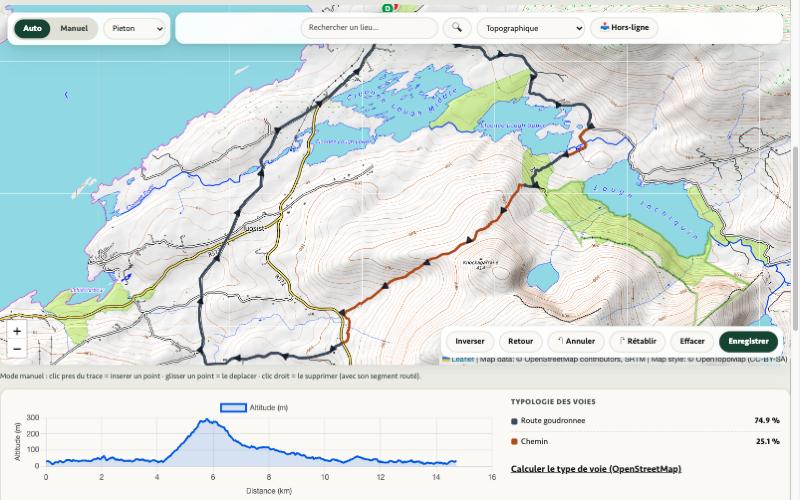Screen dimensions: 800x500
Task: Click the Distance (km) axis label
Action: [x=269, y=491]
